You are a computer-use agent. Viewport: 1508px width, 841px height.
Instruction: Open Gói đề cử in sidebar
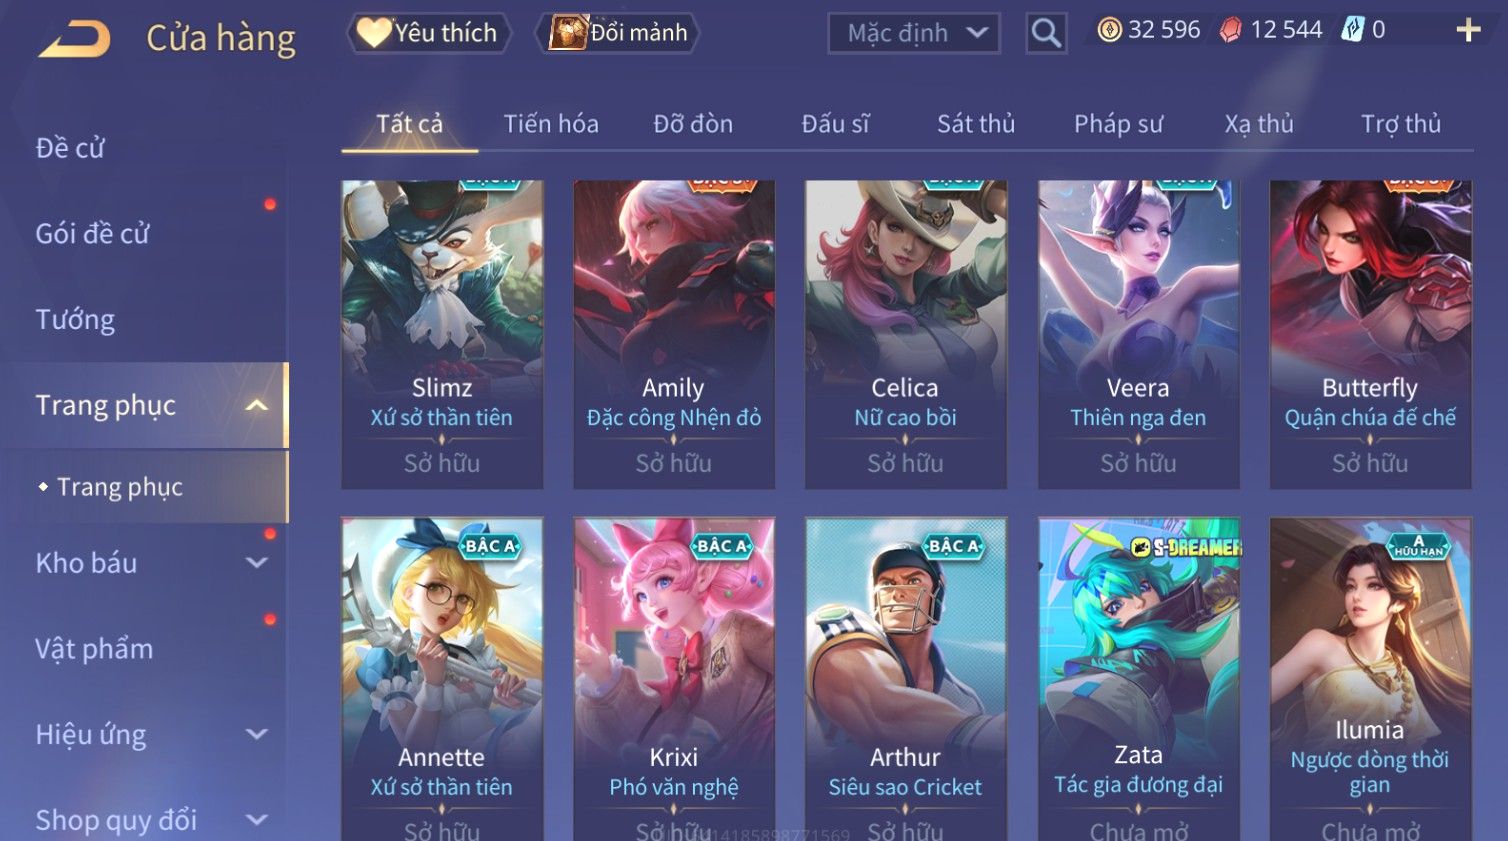pos(92,233)
